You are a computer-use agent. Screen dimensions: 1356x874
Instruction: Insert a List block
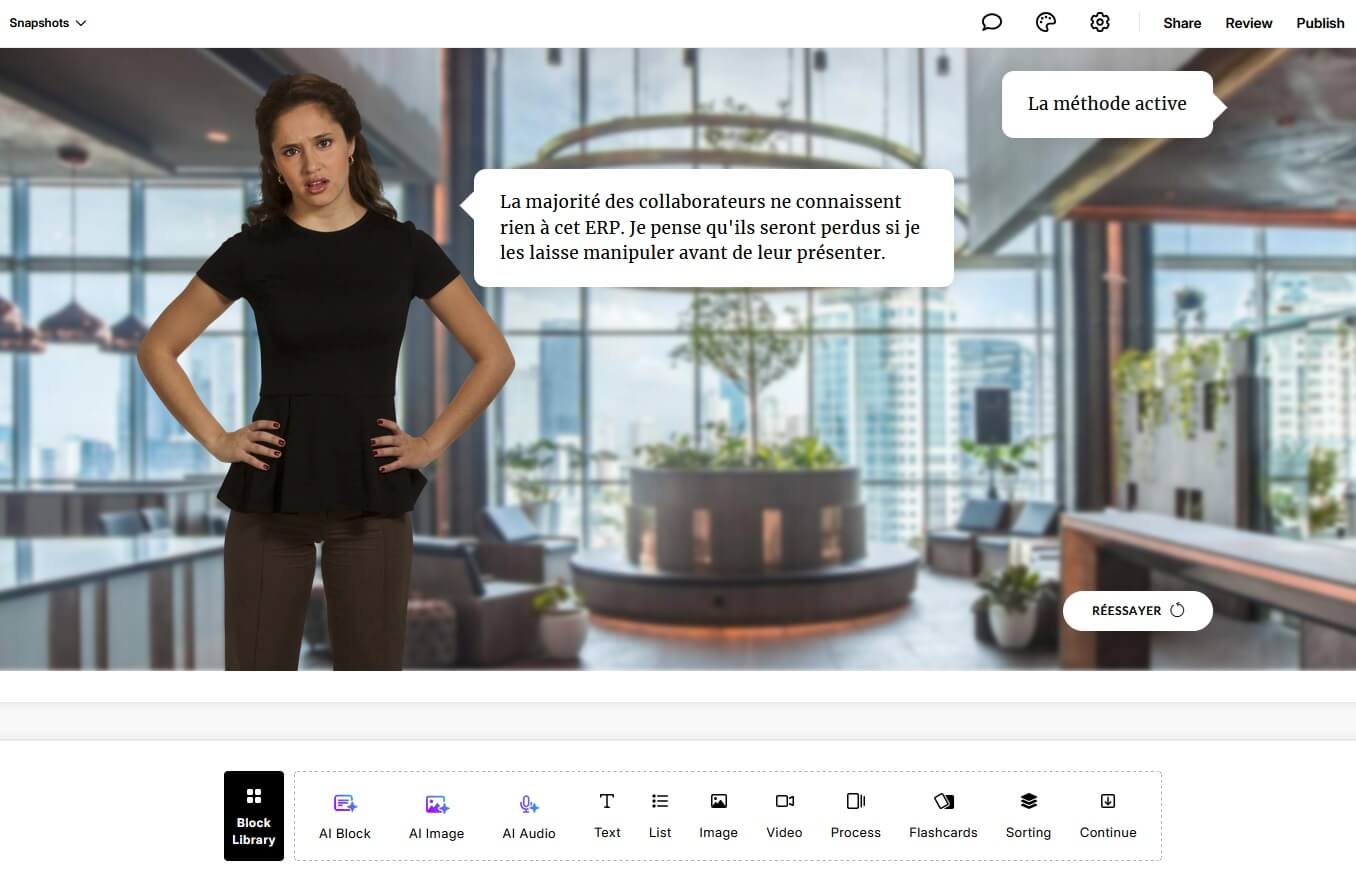pos(660,816)
